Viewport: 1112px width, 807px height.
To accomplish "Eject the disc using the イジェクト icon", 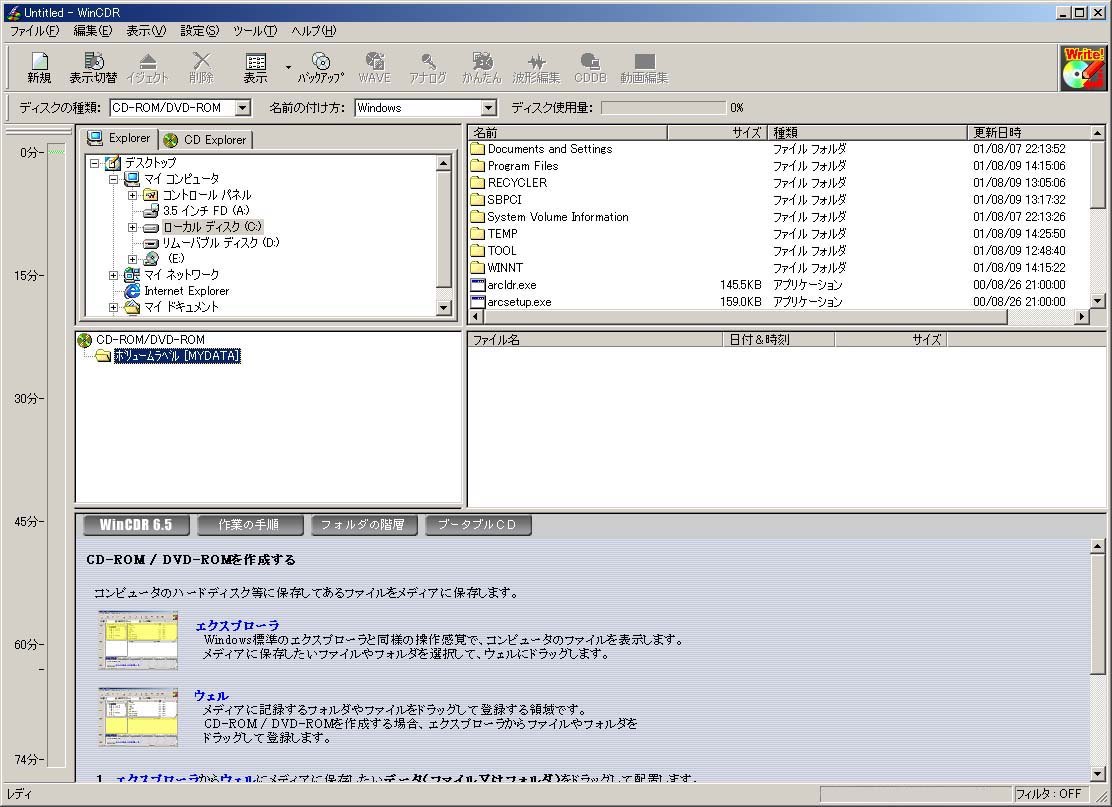I will click(147, 67).
